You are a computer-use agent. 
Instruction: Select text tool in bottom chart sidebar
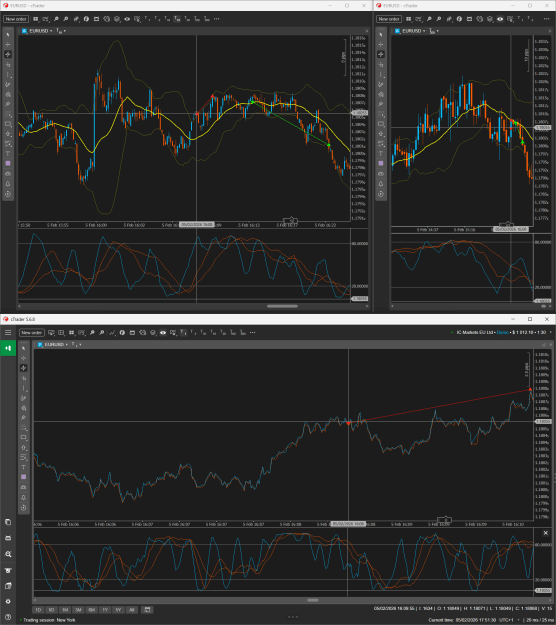[24, 468]
